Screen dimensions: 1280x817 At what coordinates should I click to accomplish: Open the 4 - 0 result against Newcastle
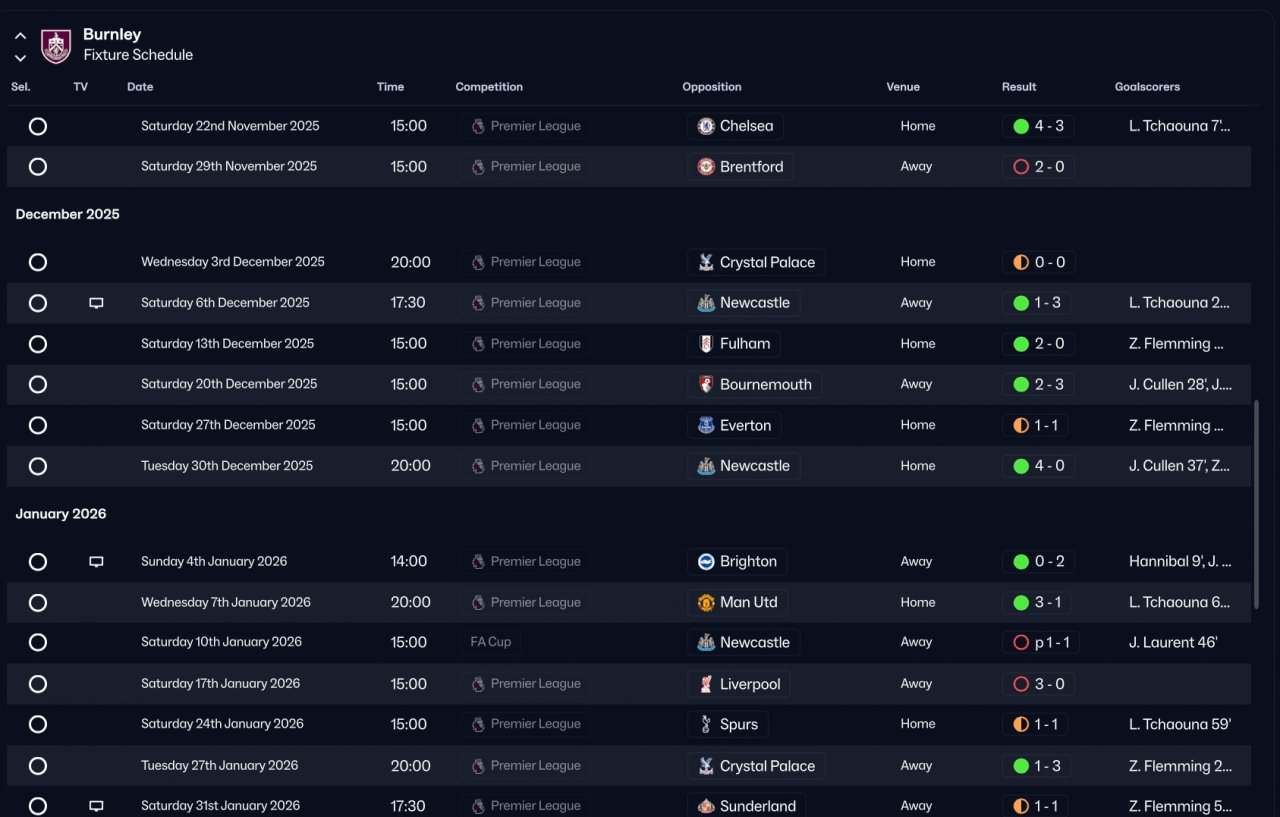1039,466
